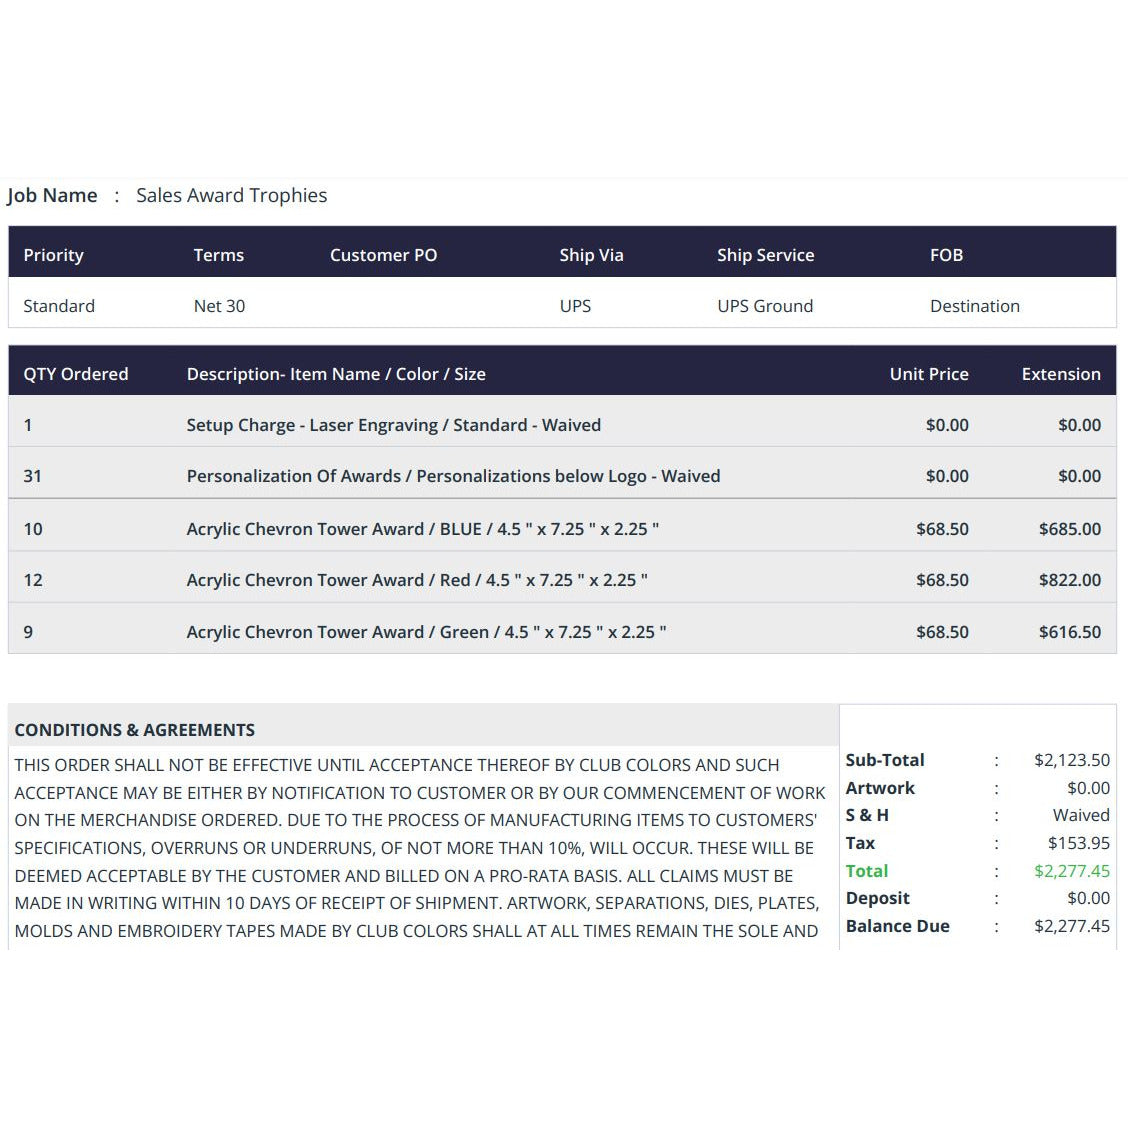Select the Unit Price column header

(929, 374)
